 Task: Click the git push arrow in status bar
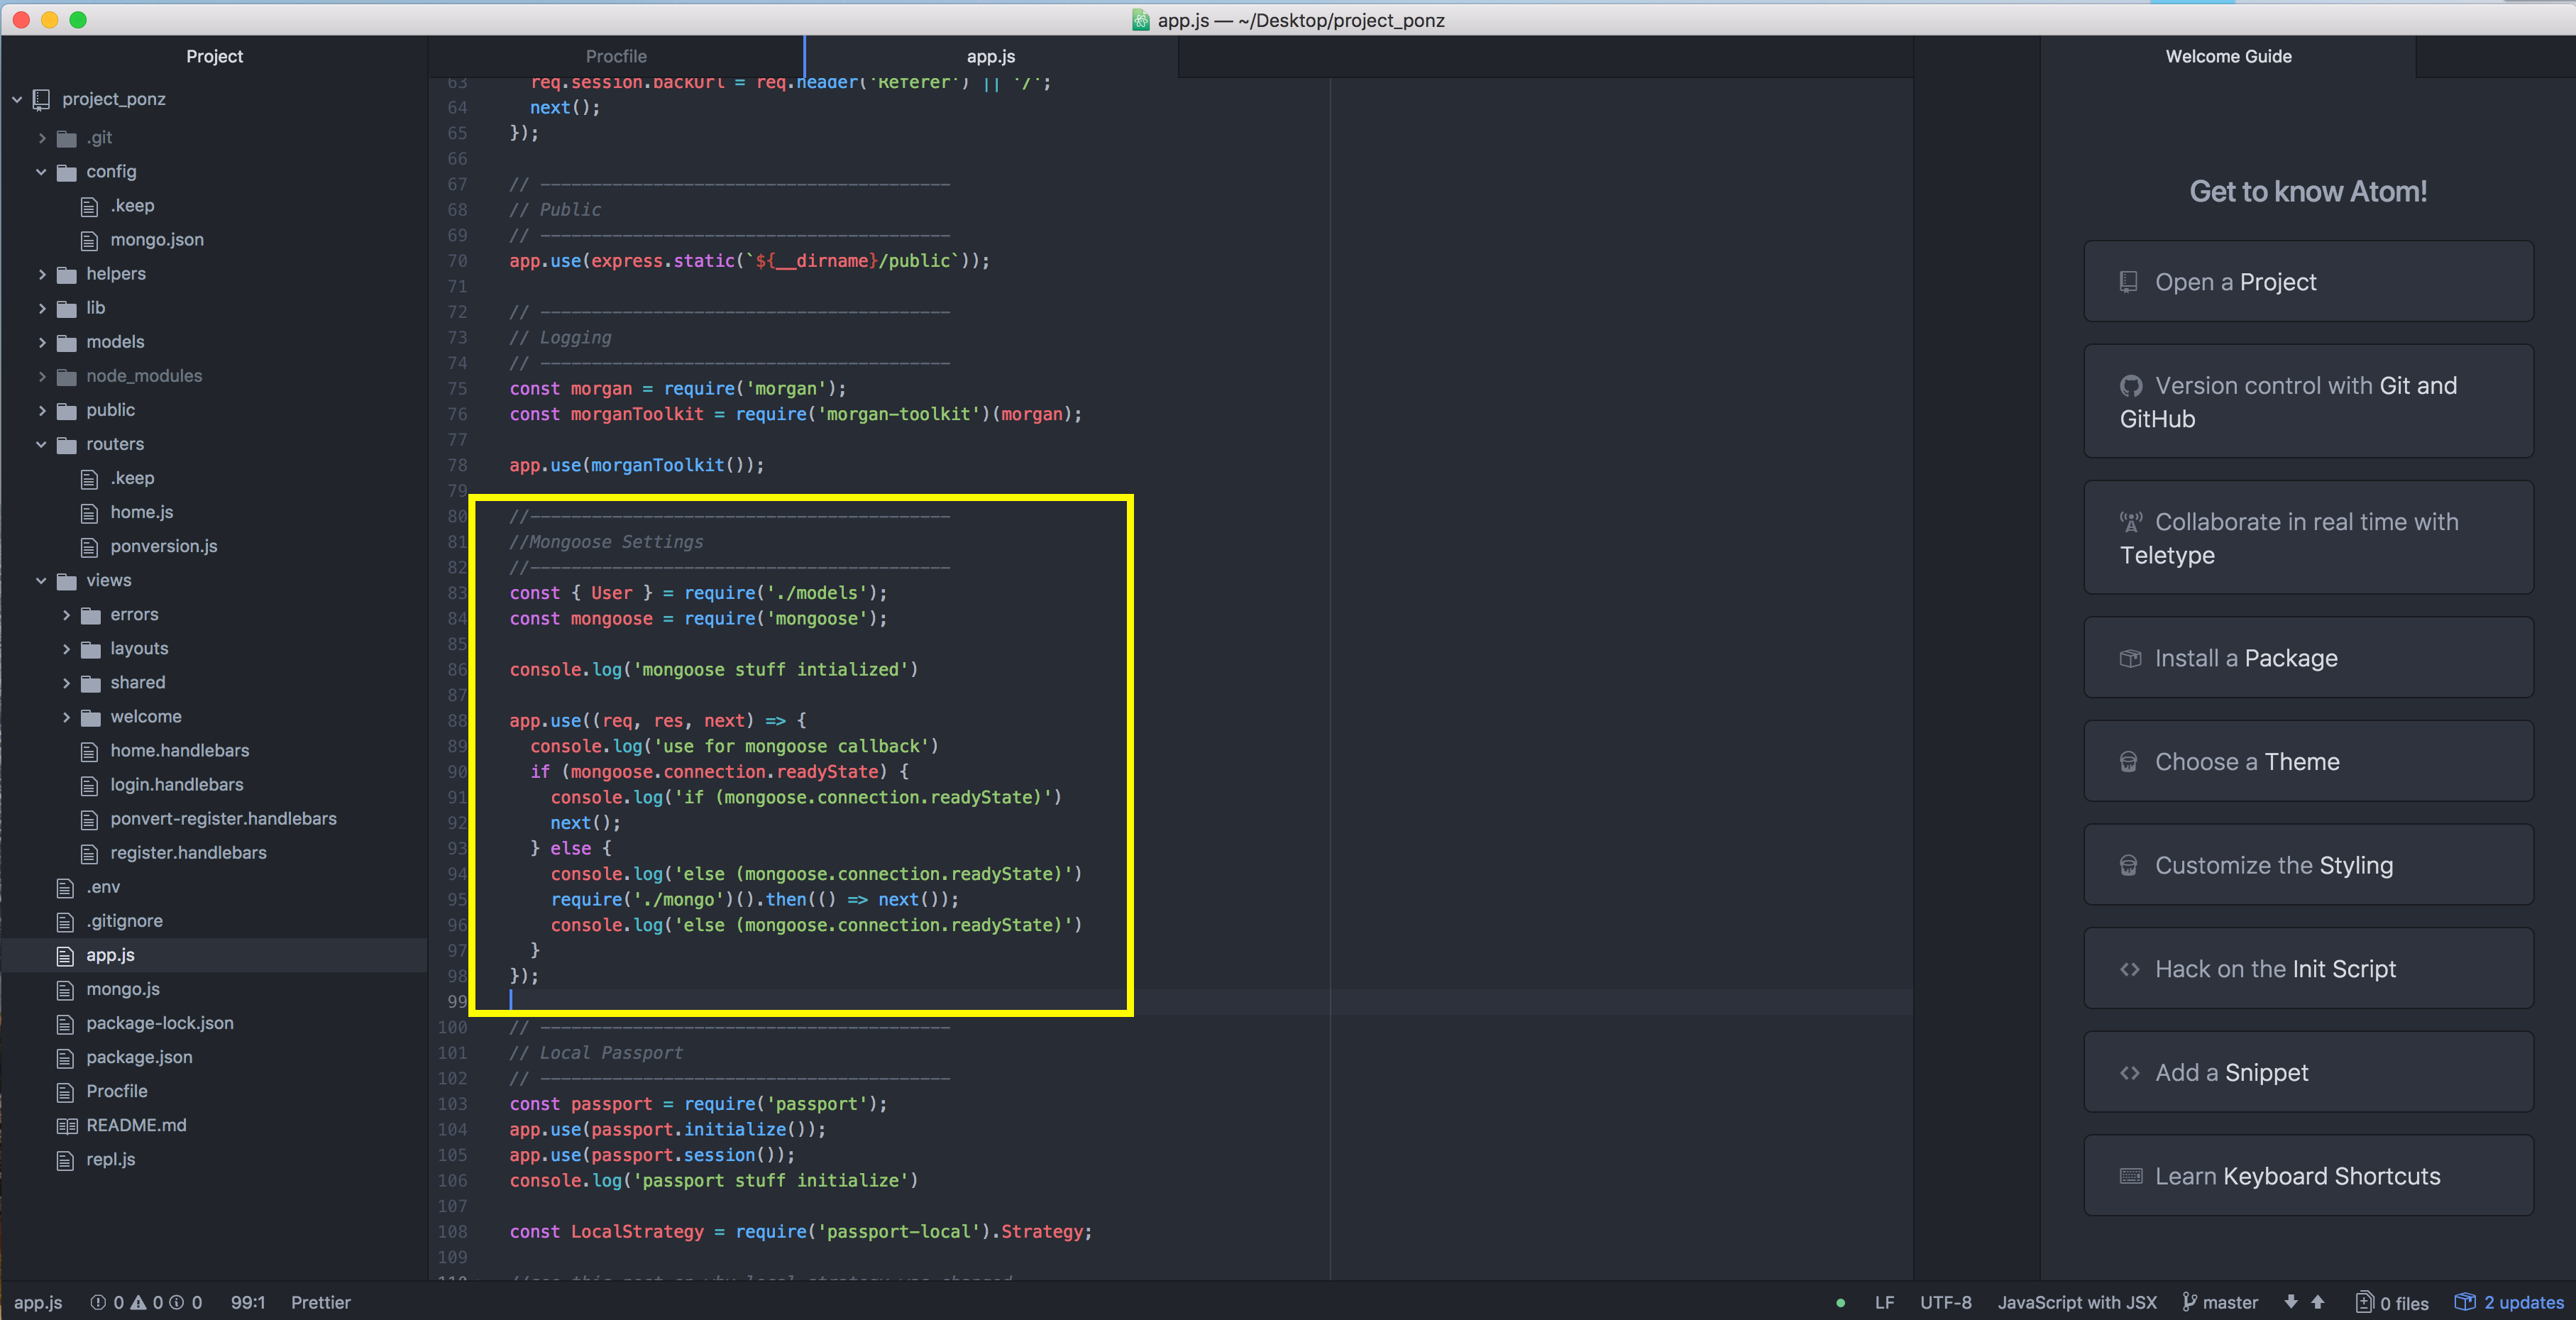click(2318, 1302)
